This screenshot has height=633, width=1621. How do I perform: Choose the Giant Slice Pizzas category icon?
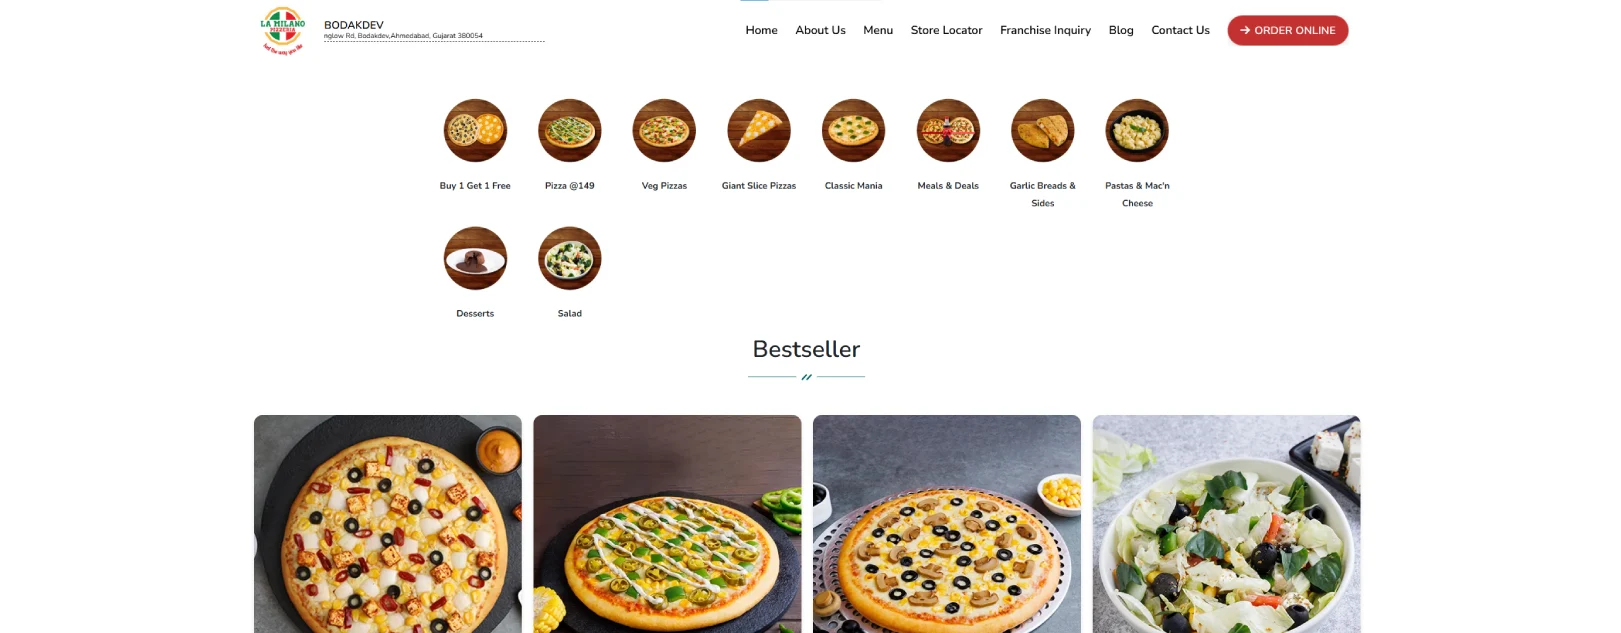759,130
